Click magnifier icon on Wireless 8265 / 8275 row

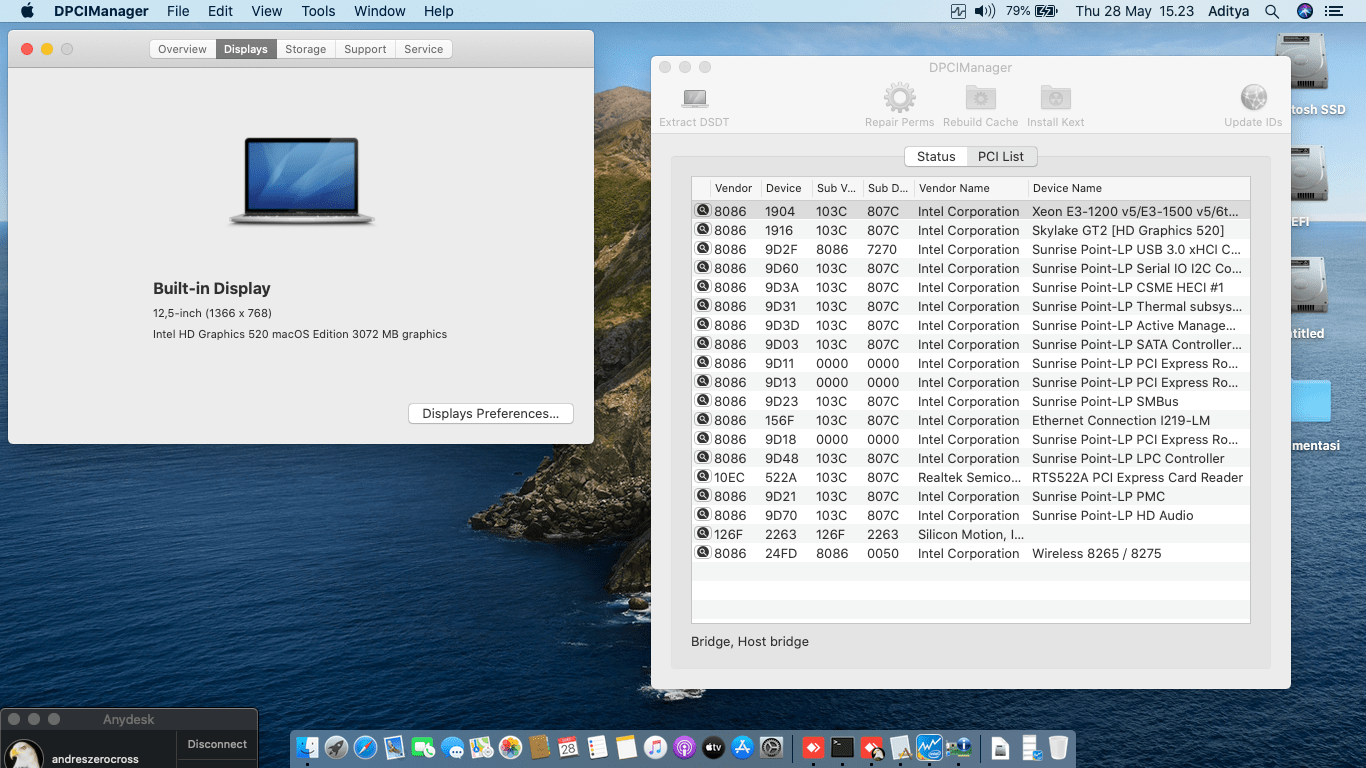tap(703, 553)
